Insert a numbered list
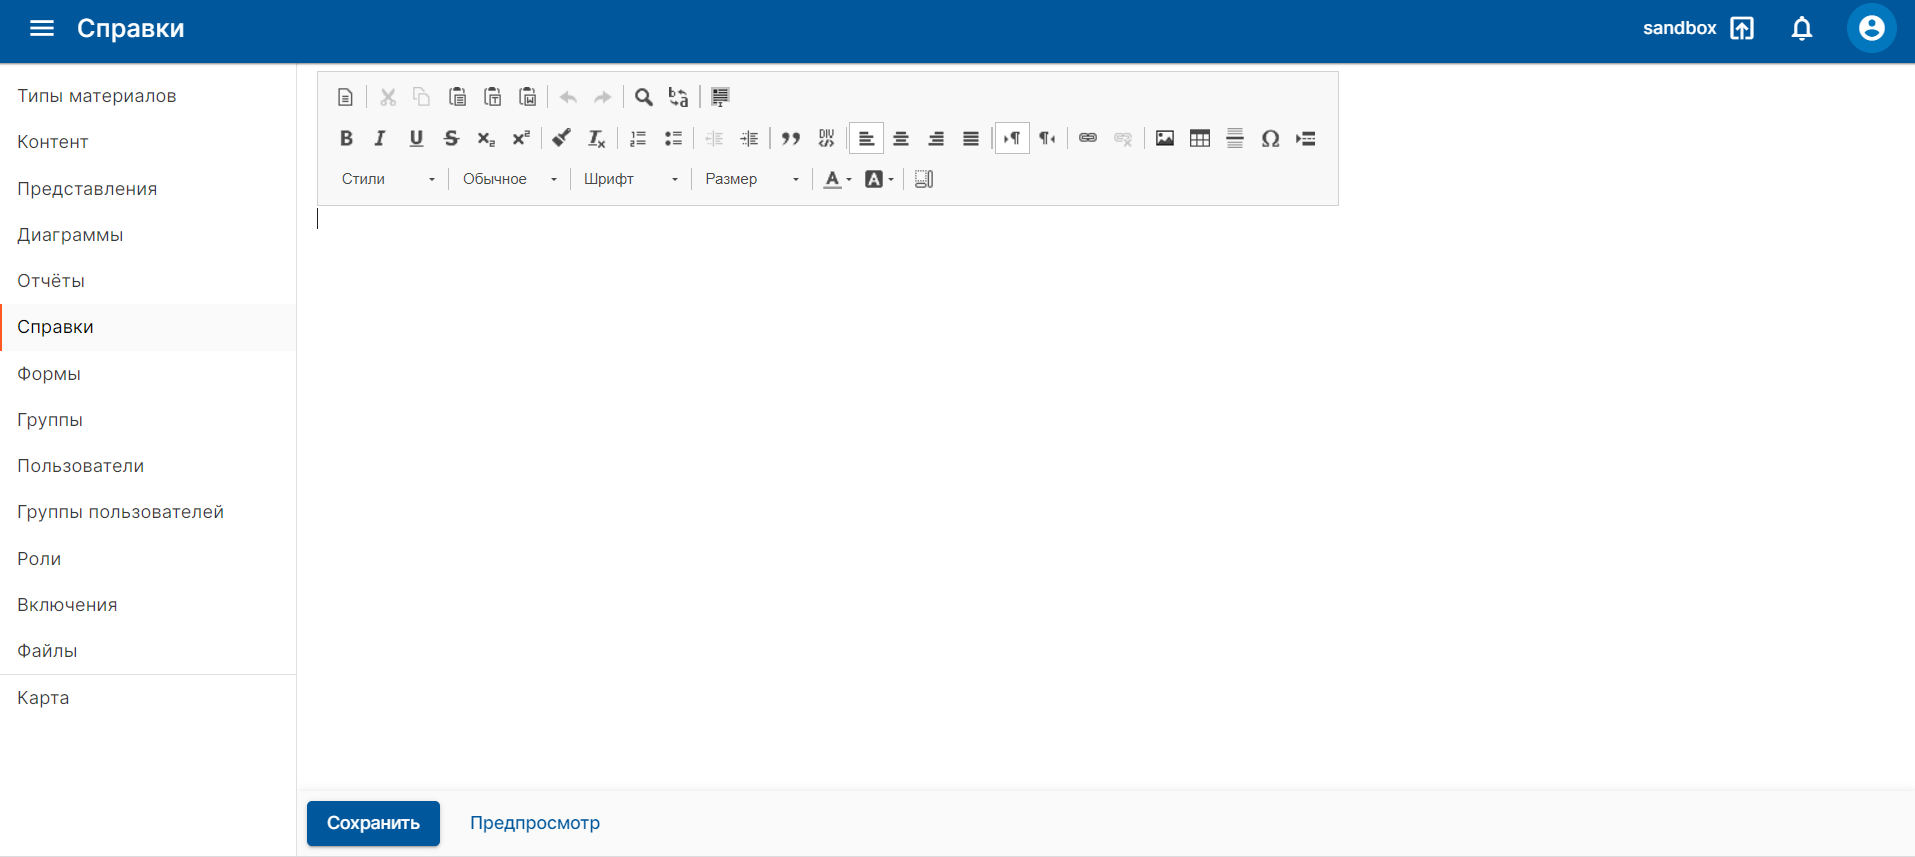Image resolution: width=1915 pixels, height=857 pixels. point(638,138)
